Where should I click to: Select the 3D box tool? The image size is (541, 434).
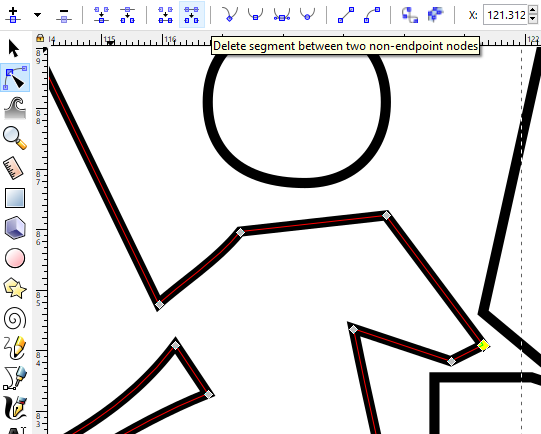pyautogui.click(x=15, y=228)
